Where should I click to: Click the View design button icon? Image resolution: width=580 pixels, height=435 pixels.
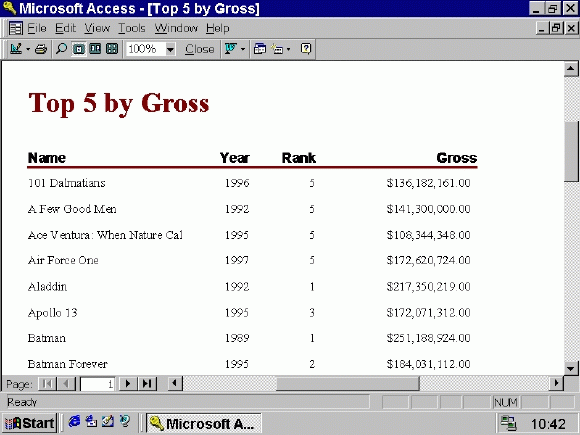coord(16,49)
